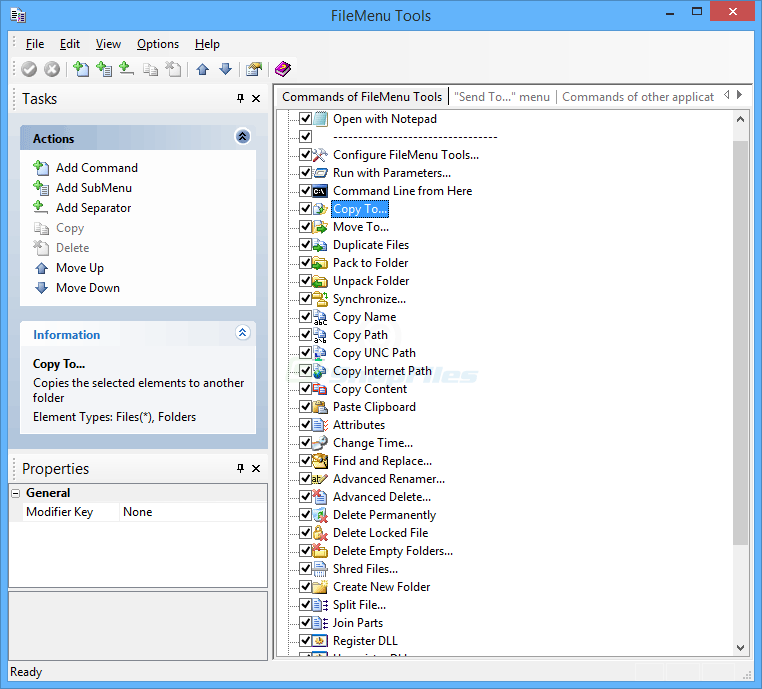The width and height of the screenshot is (762, 689).
Task: Toggle the Copy Name checkbox
Action: click(306, 316)
